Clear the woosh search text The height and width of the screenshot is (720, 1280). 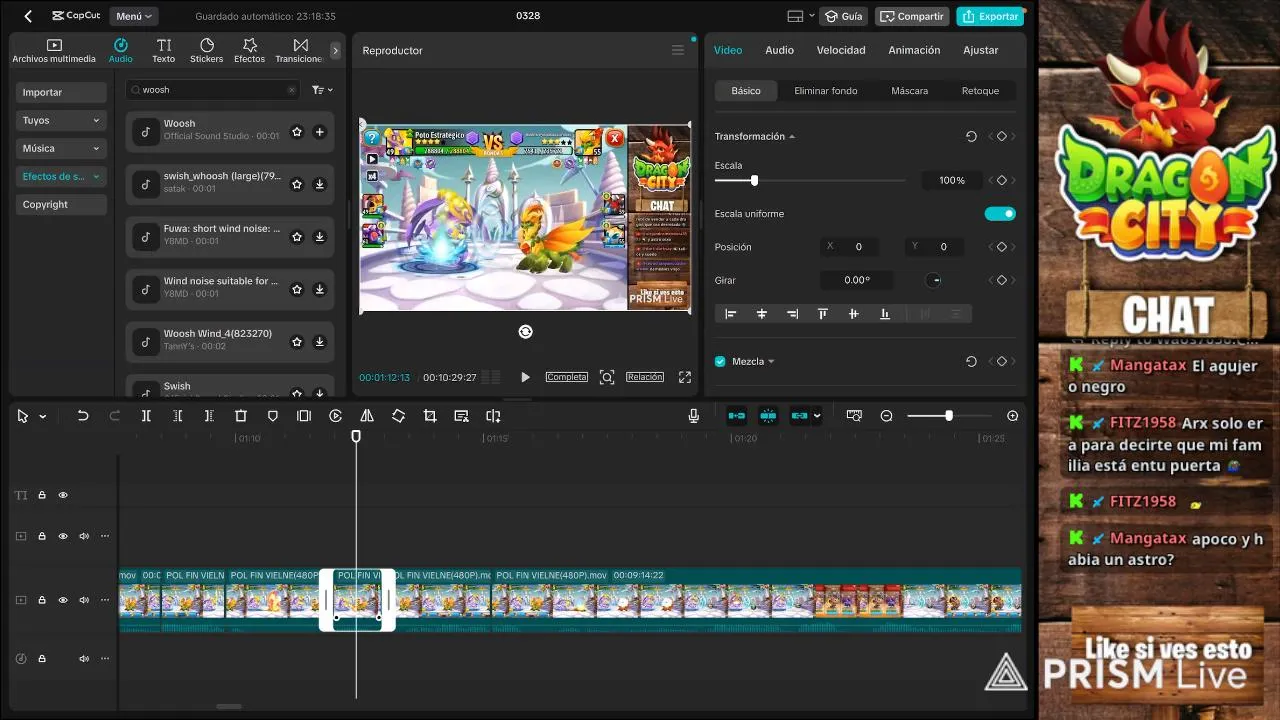(x=292, y=90)
